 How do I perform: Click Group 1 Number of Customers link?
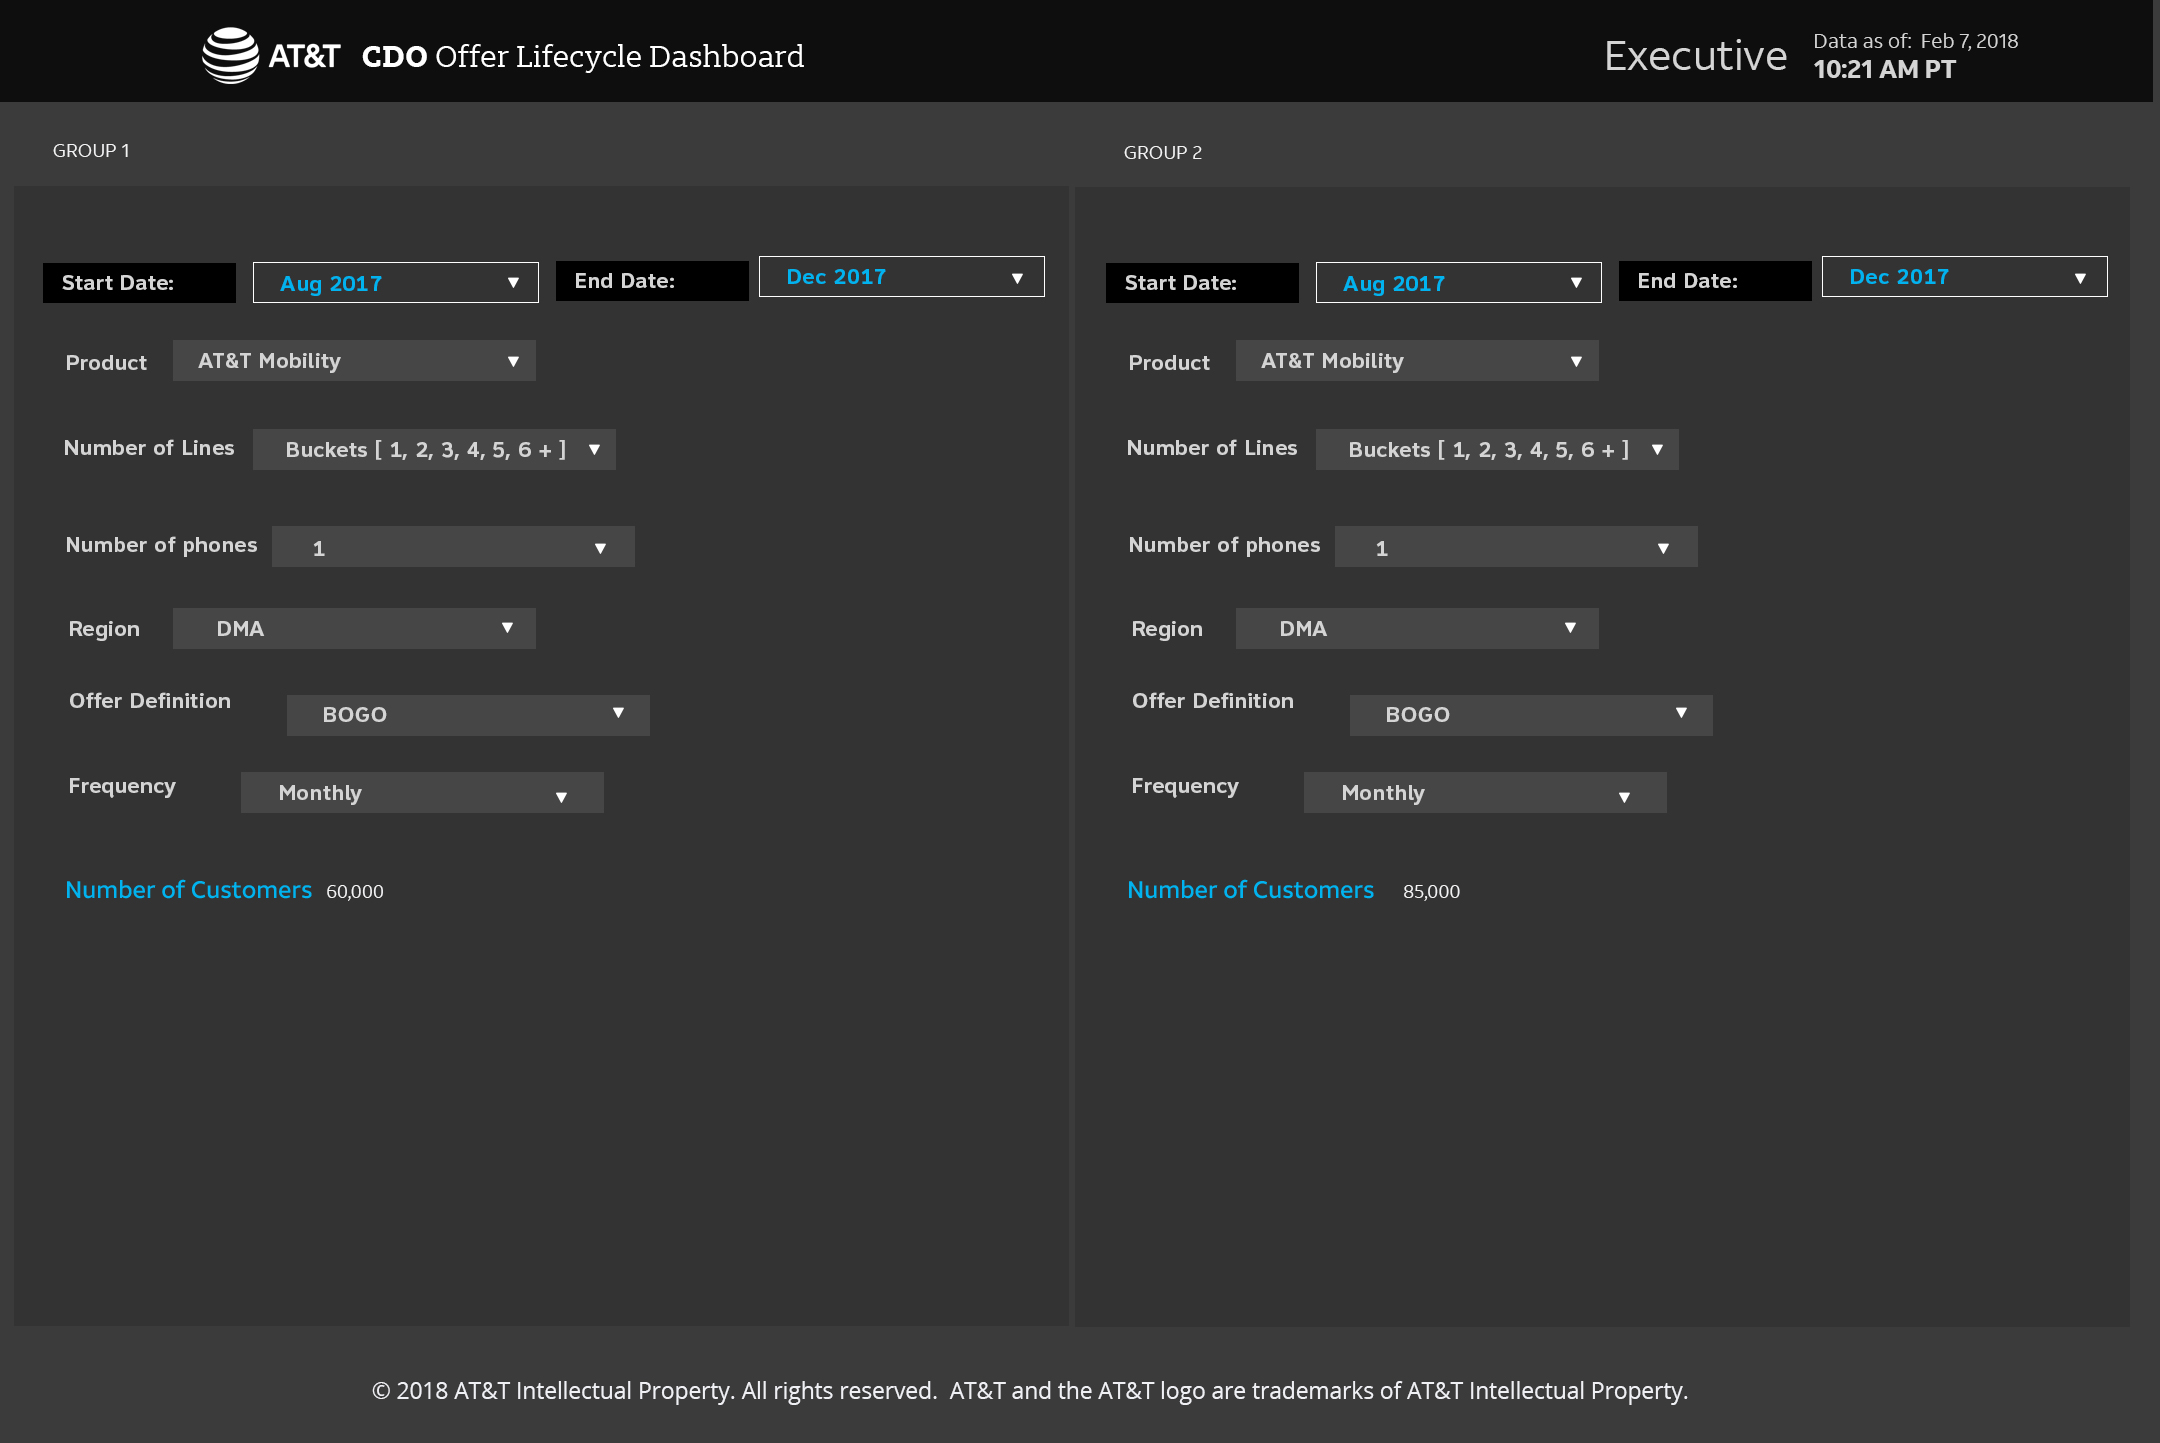[x=188, y=890]
